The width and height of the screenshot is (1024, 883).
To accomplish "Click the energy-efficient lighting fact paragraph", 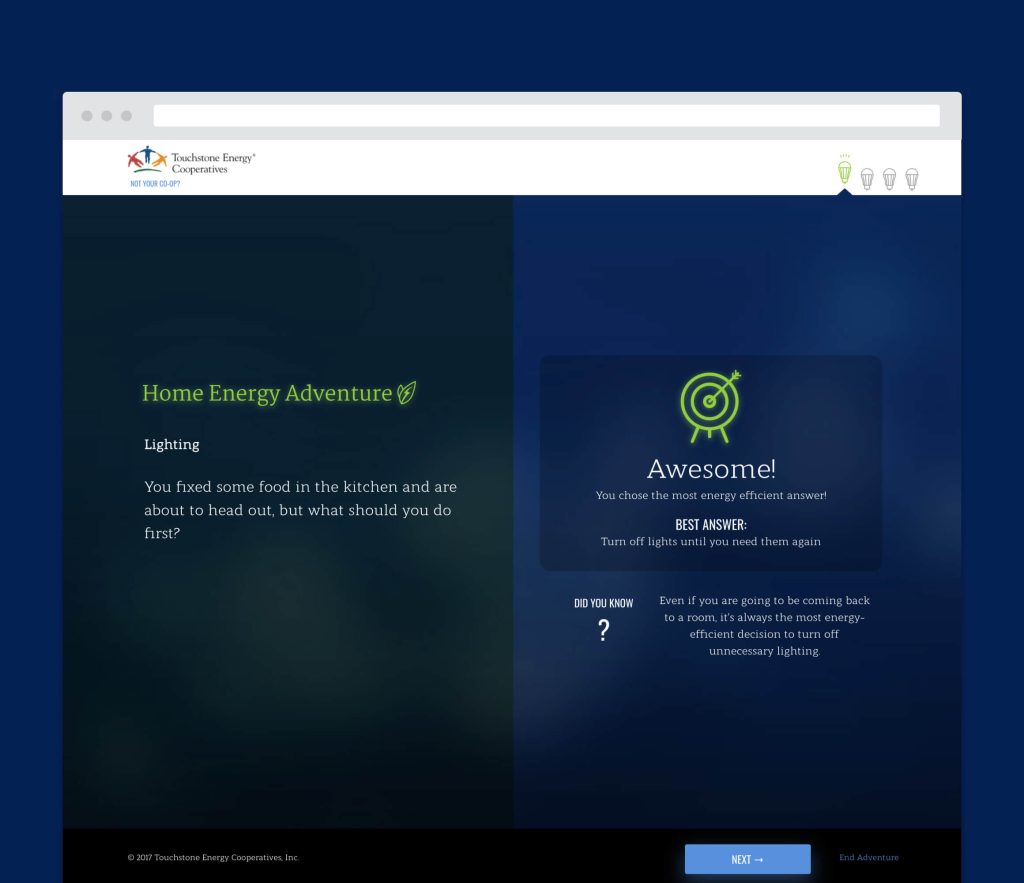I will (x=764, y=626).
